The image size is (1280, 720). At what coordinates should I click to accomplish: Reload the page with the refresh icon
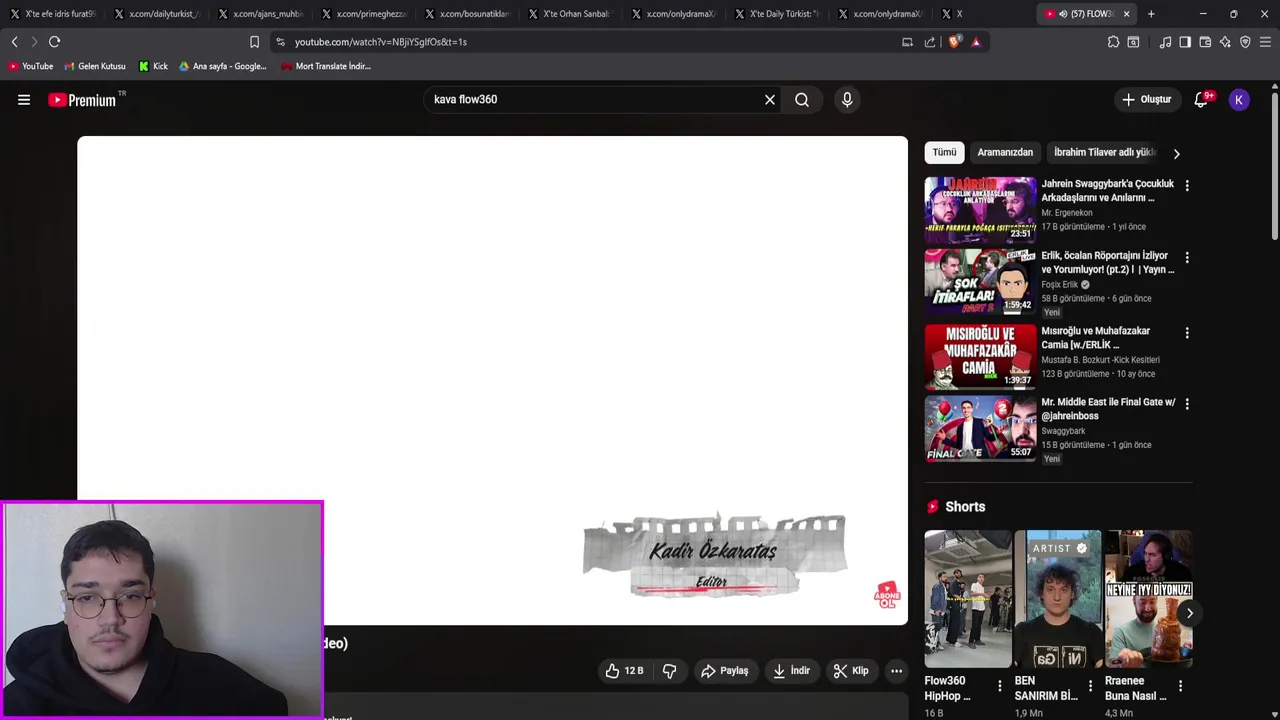(x=54, y=42)
